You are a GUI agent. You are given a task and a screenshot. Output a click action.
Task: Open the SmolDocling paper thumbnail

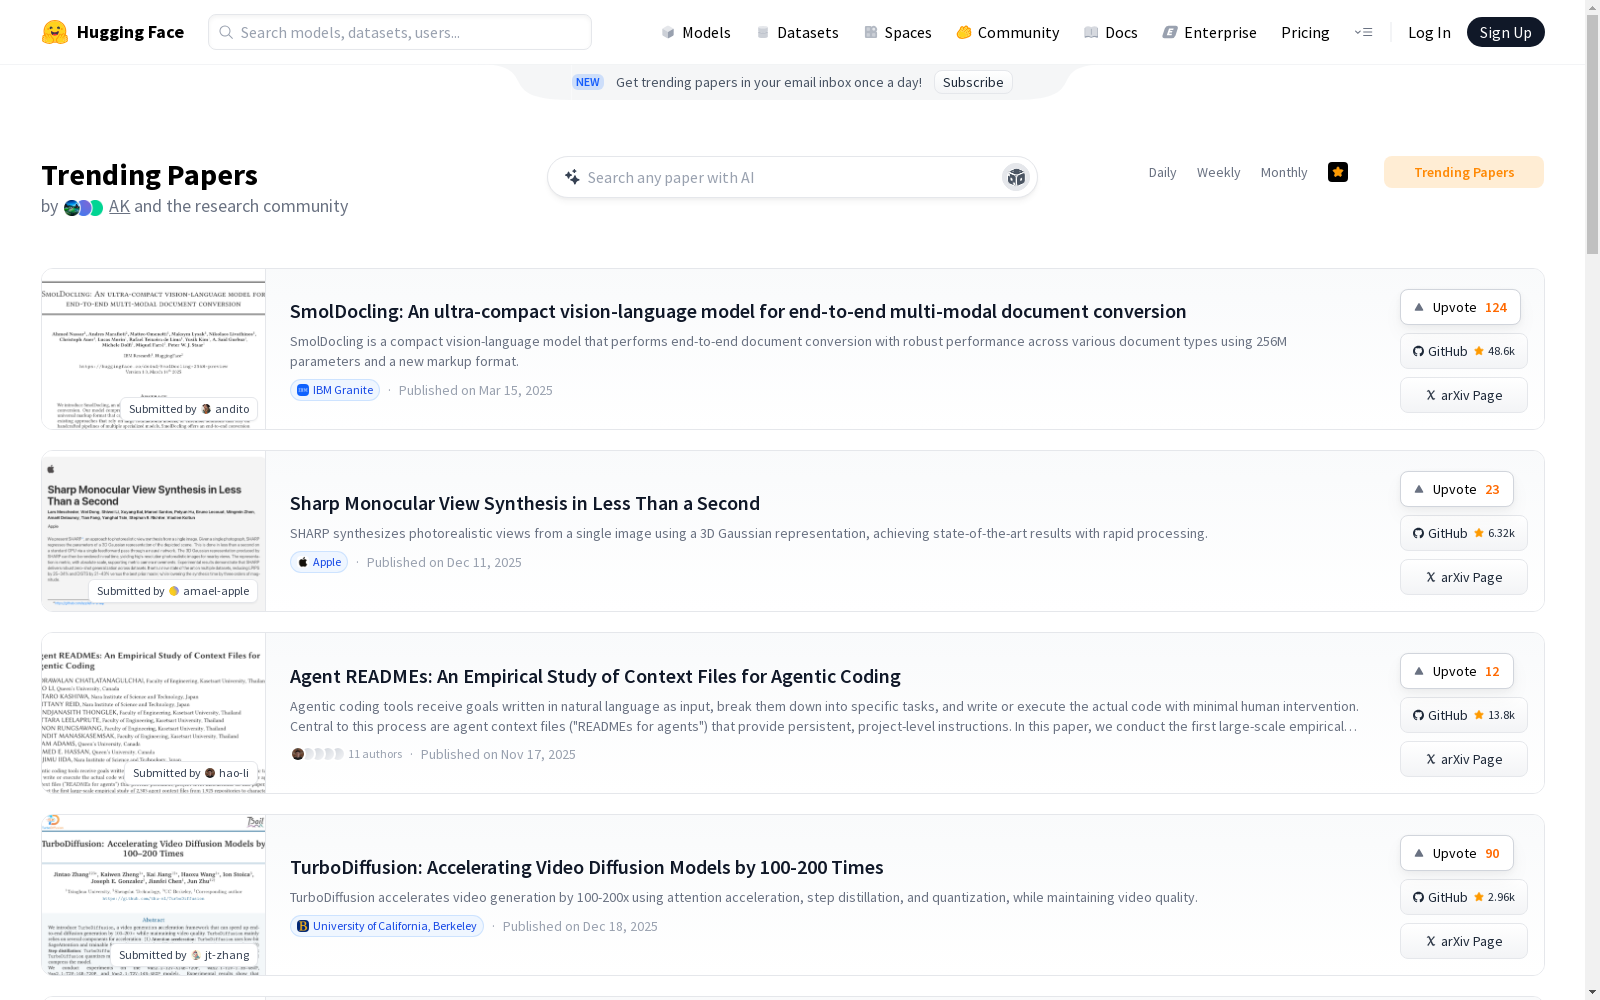click(154, 349)
